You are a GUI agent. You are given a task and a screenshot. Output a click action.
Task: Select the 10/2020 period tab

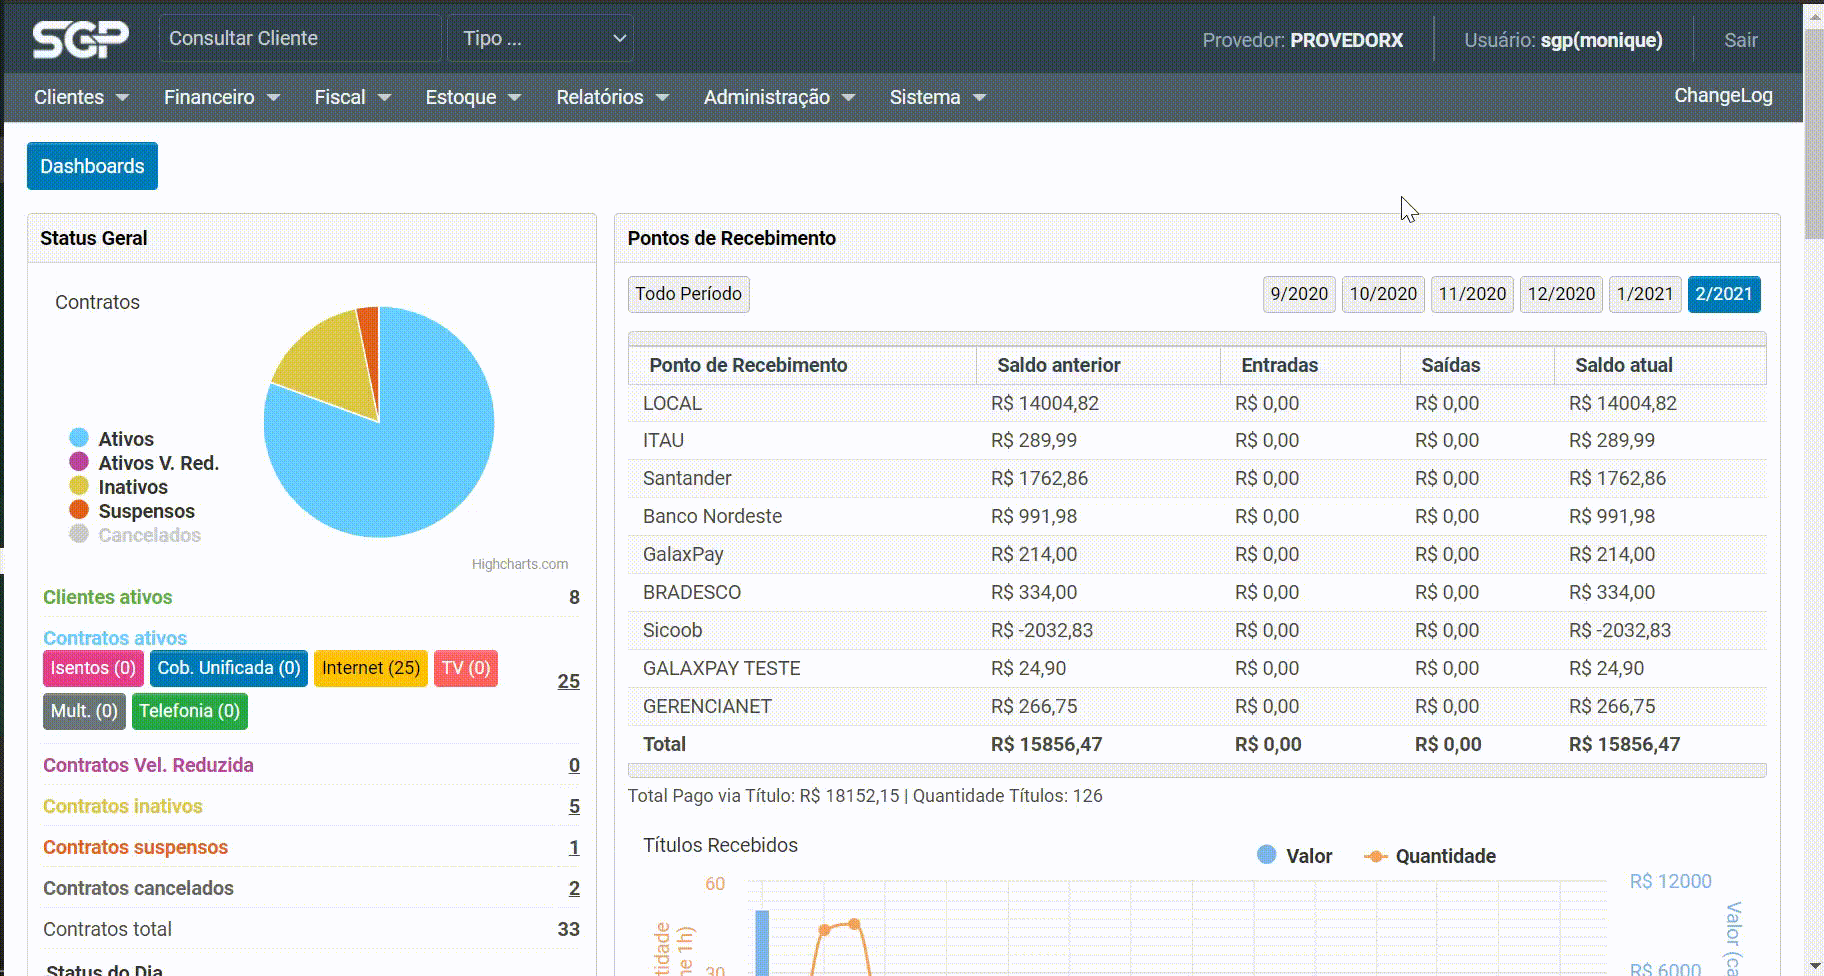click(1383, 294)
